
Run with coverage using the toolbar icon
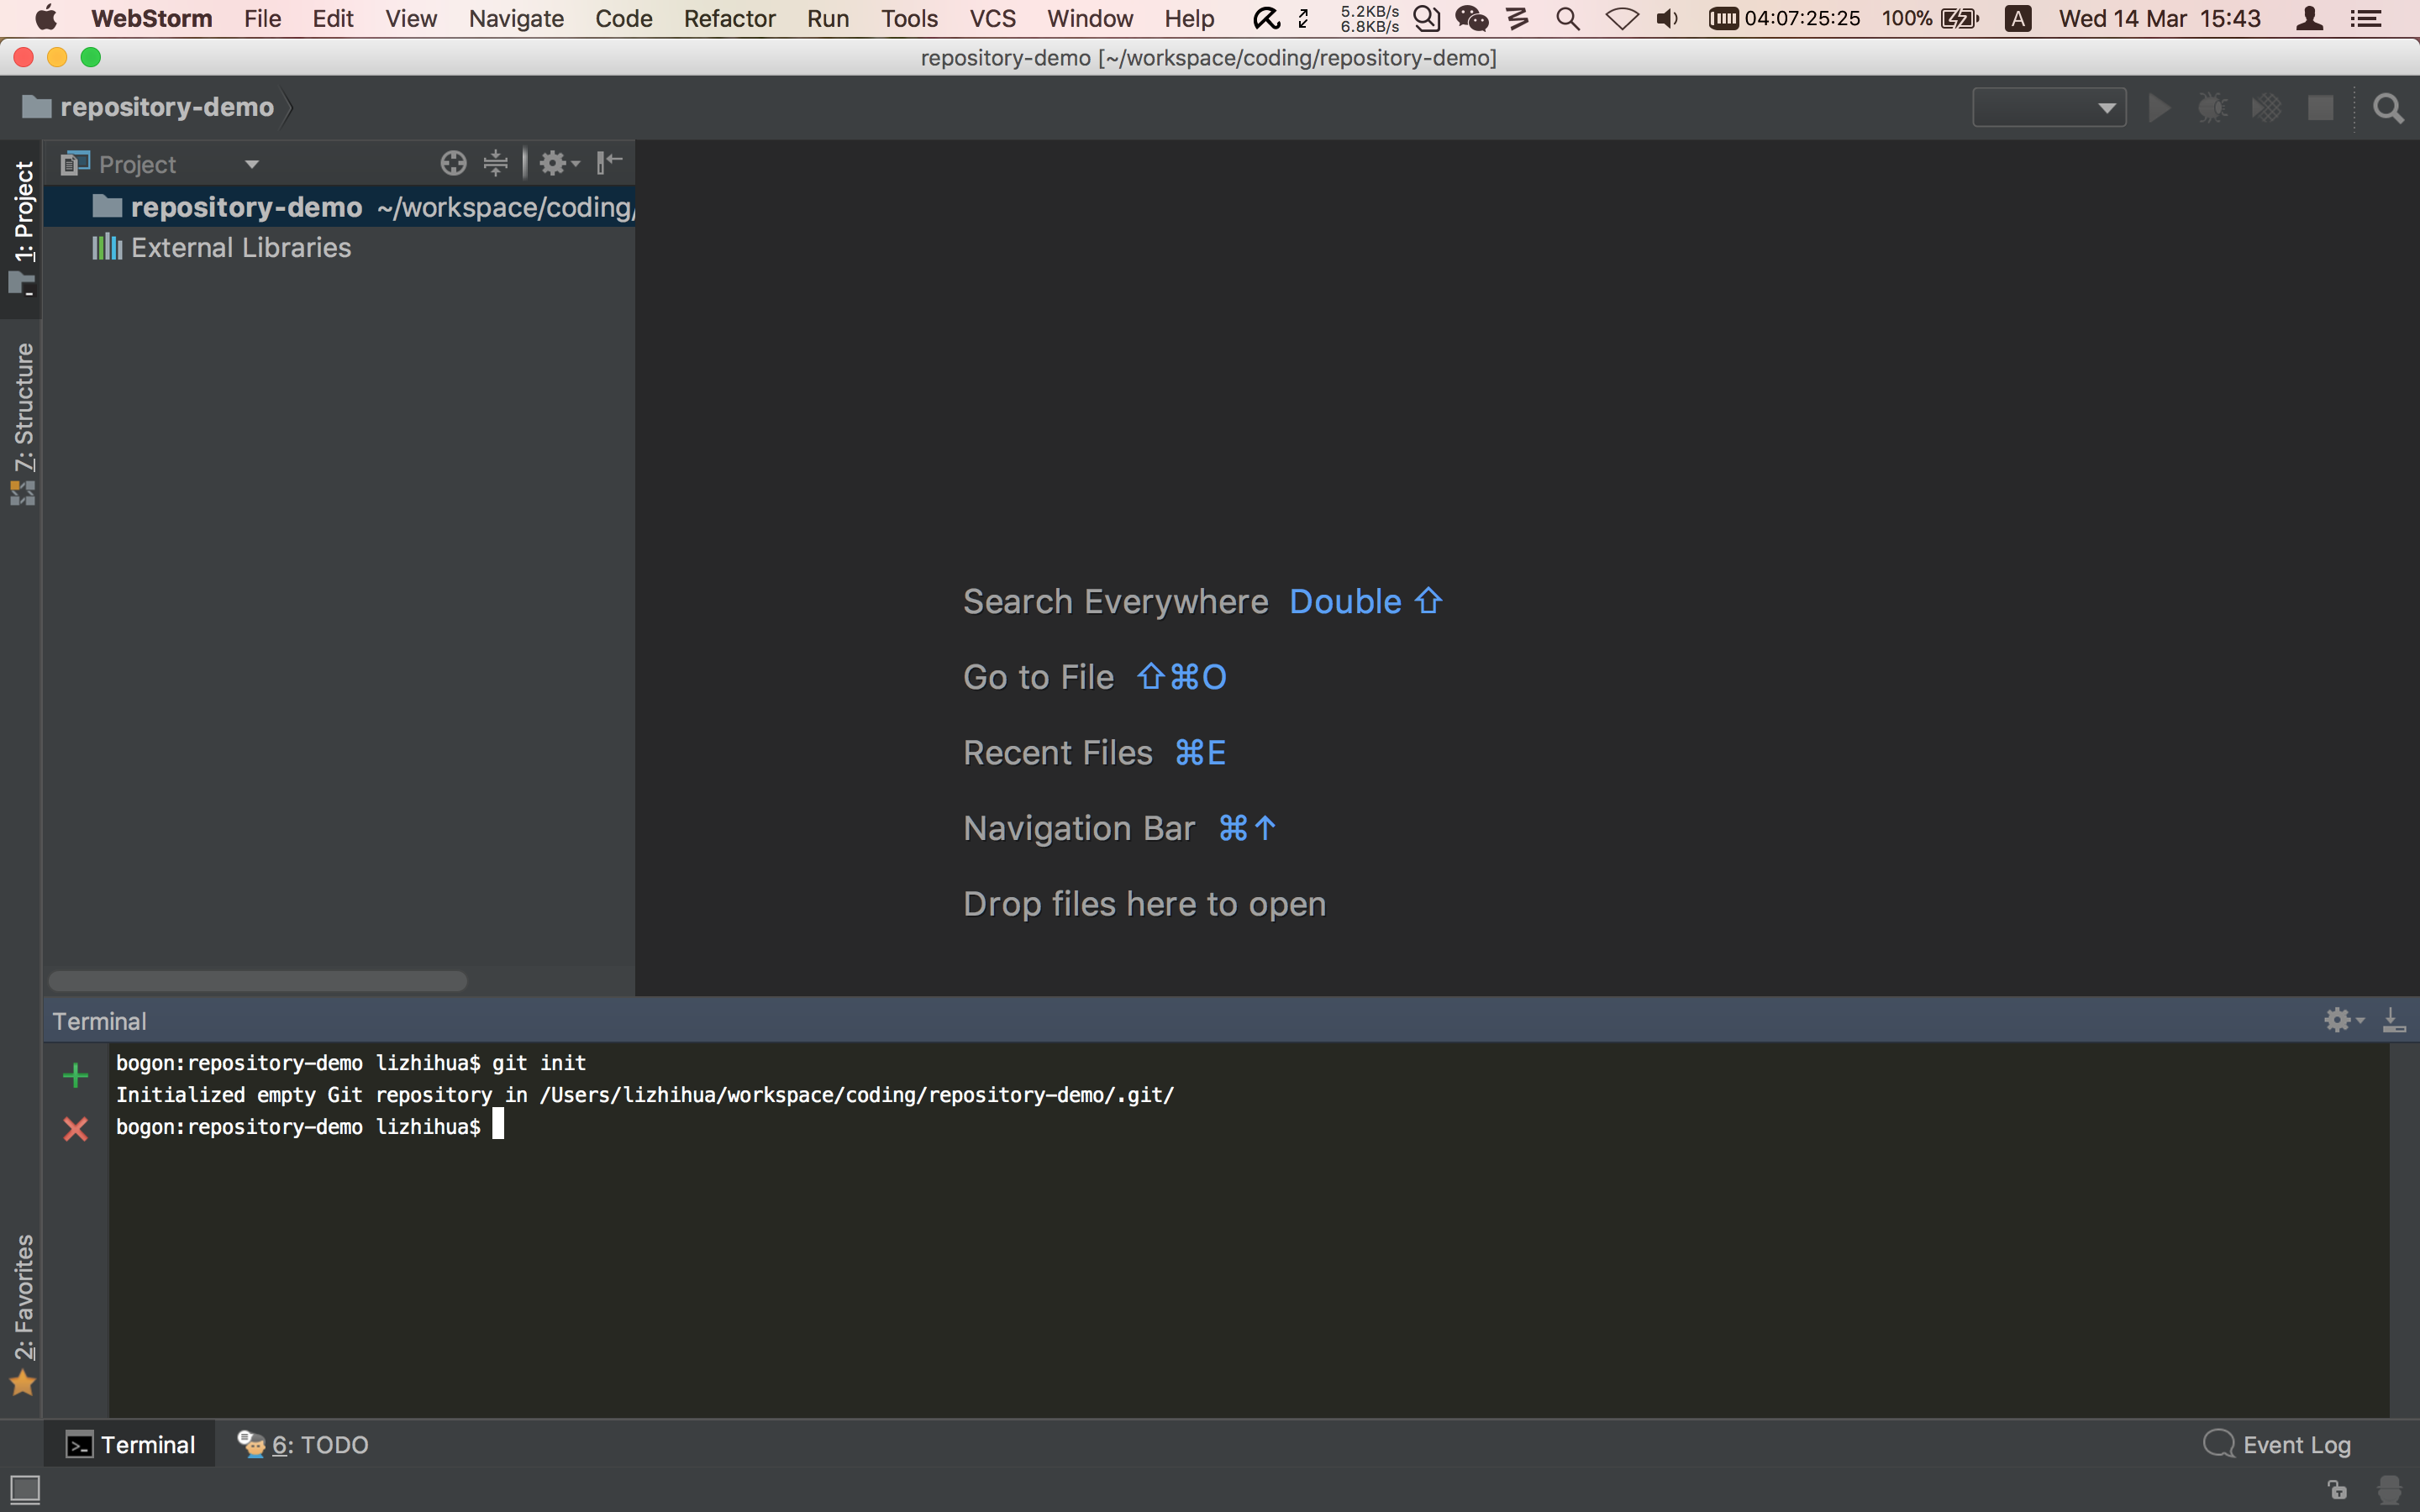click(x=2268, y=107)
